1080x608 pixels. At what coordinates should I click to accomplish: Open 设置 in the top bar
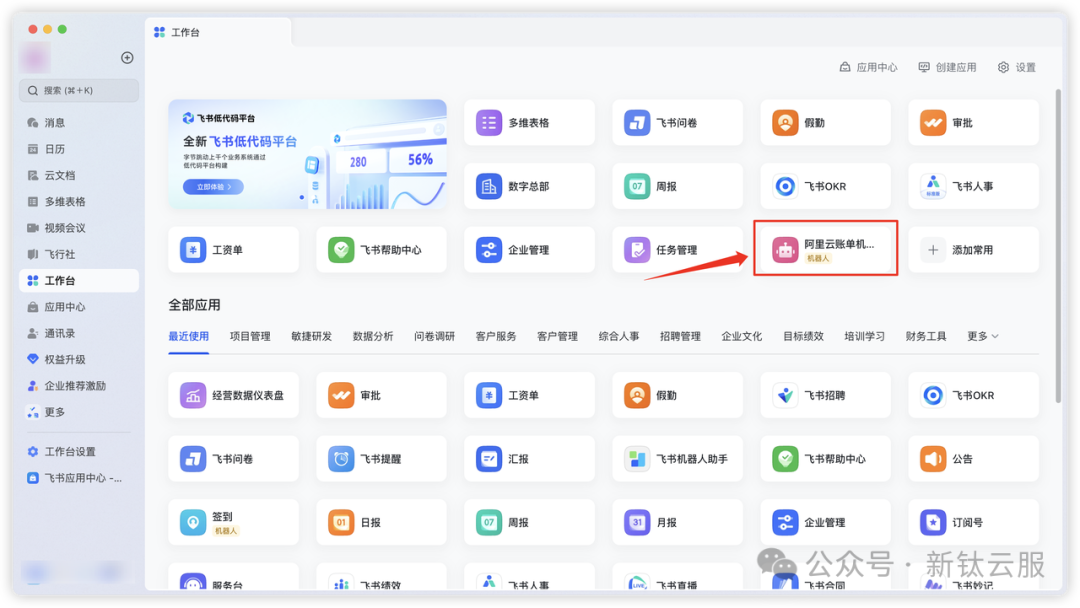click(x=1017, y=67)
